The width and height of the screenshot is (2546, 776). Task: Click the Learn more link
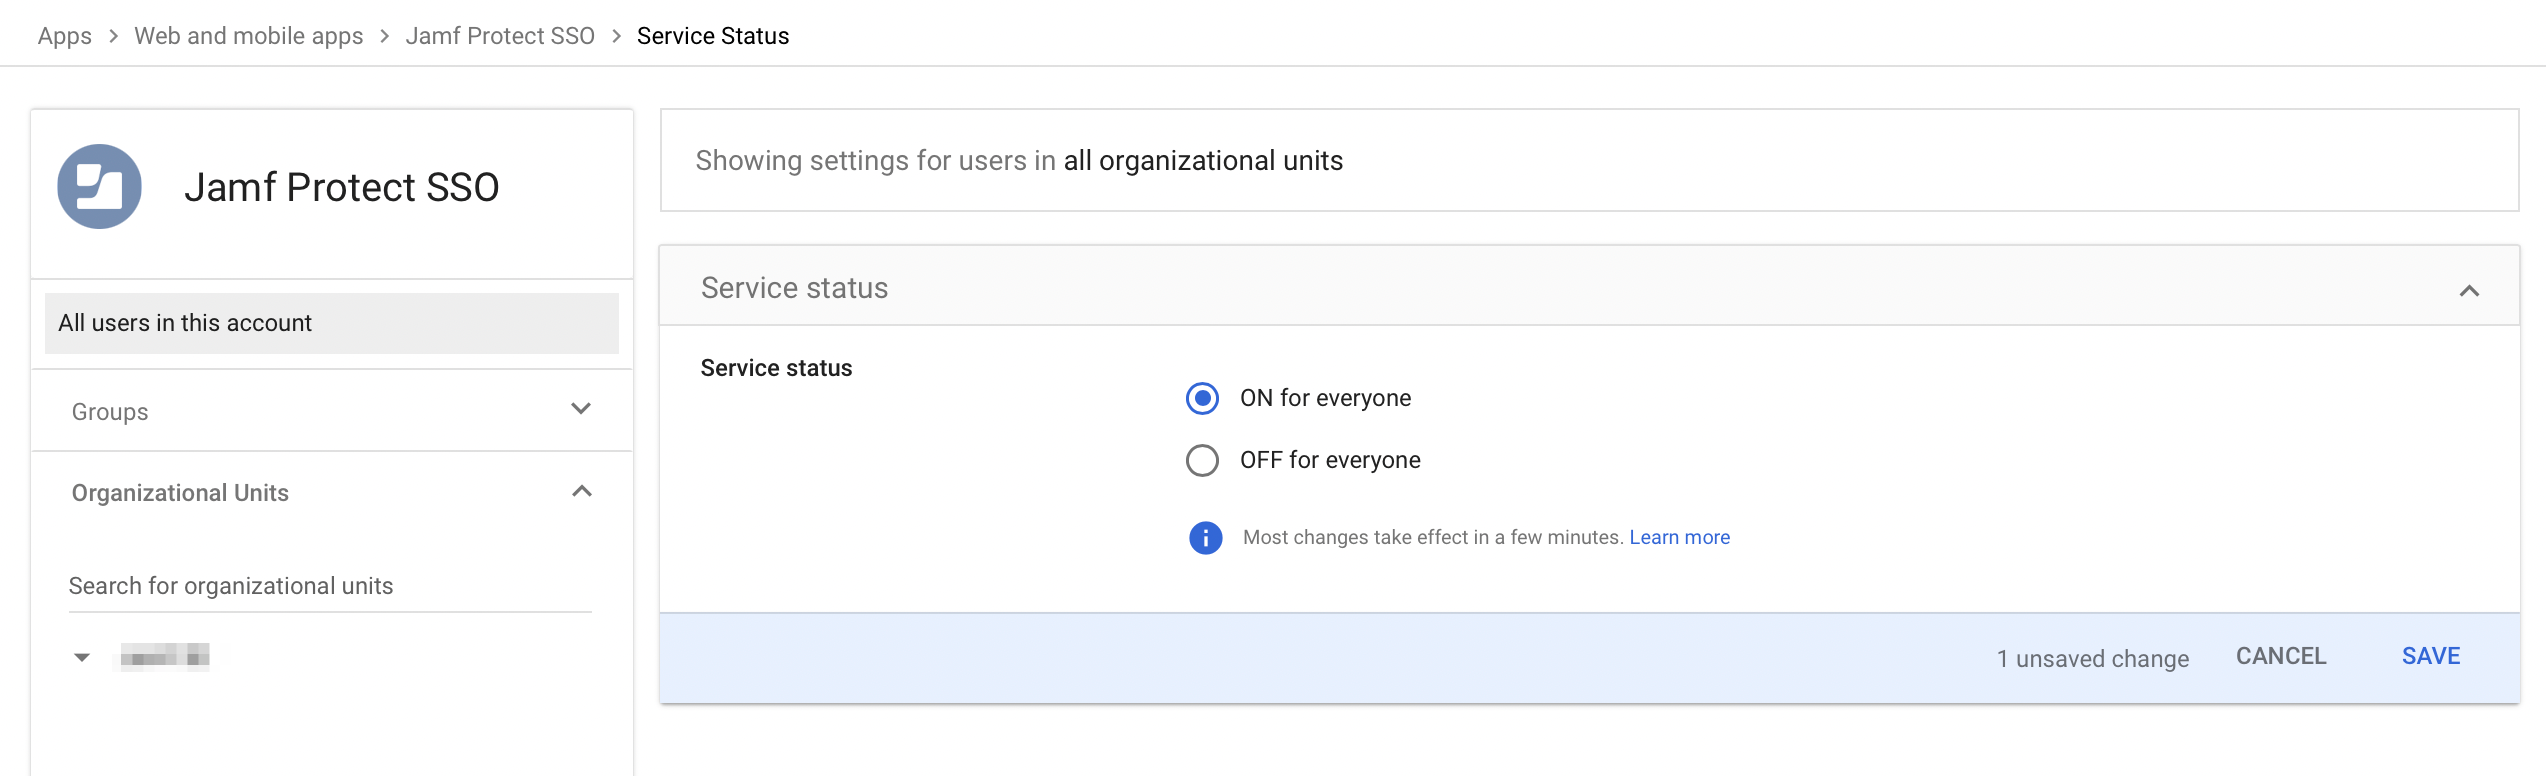[1680, 537]
